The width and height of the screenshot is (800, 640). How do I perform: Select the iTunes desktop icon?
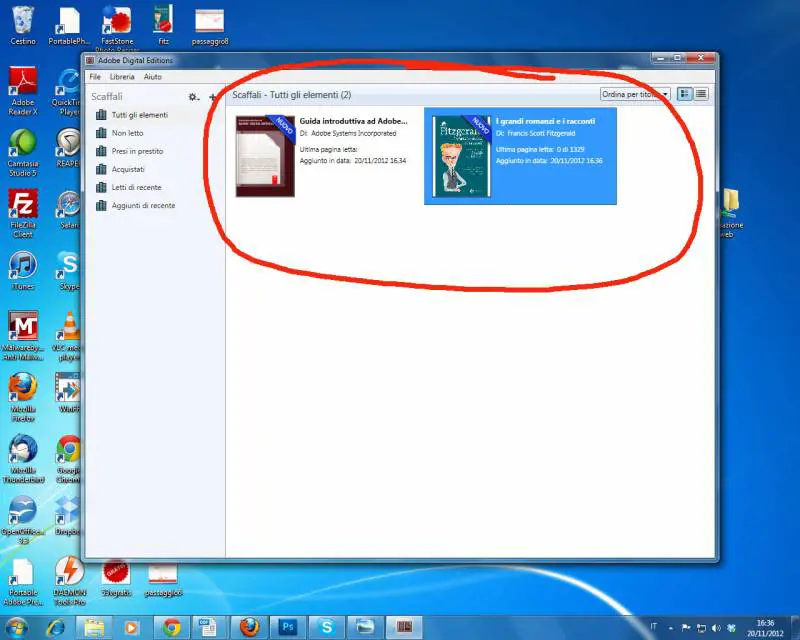point(23,270)
